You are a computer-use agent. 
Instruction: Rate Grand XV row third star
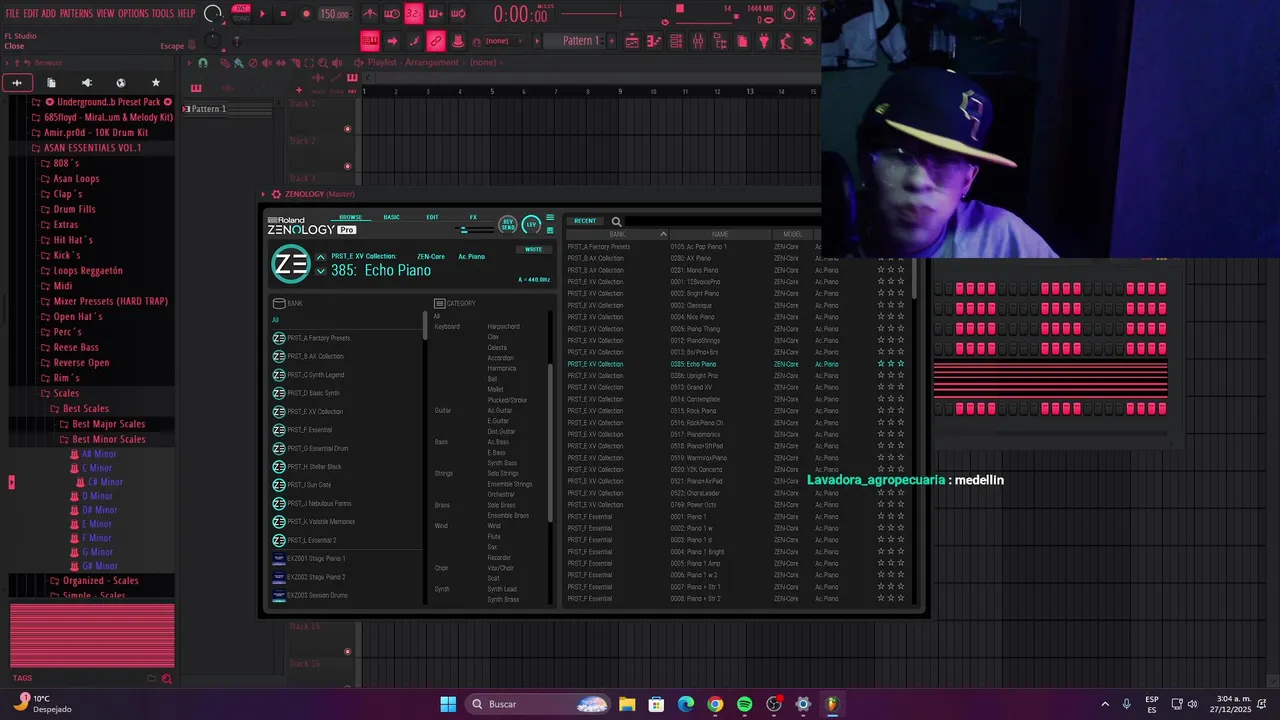click(x=900, y=387)
